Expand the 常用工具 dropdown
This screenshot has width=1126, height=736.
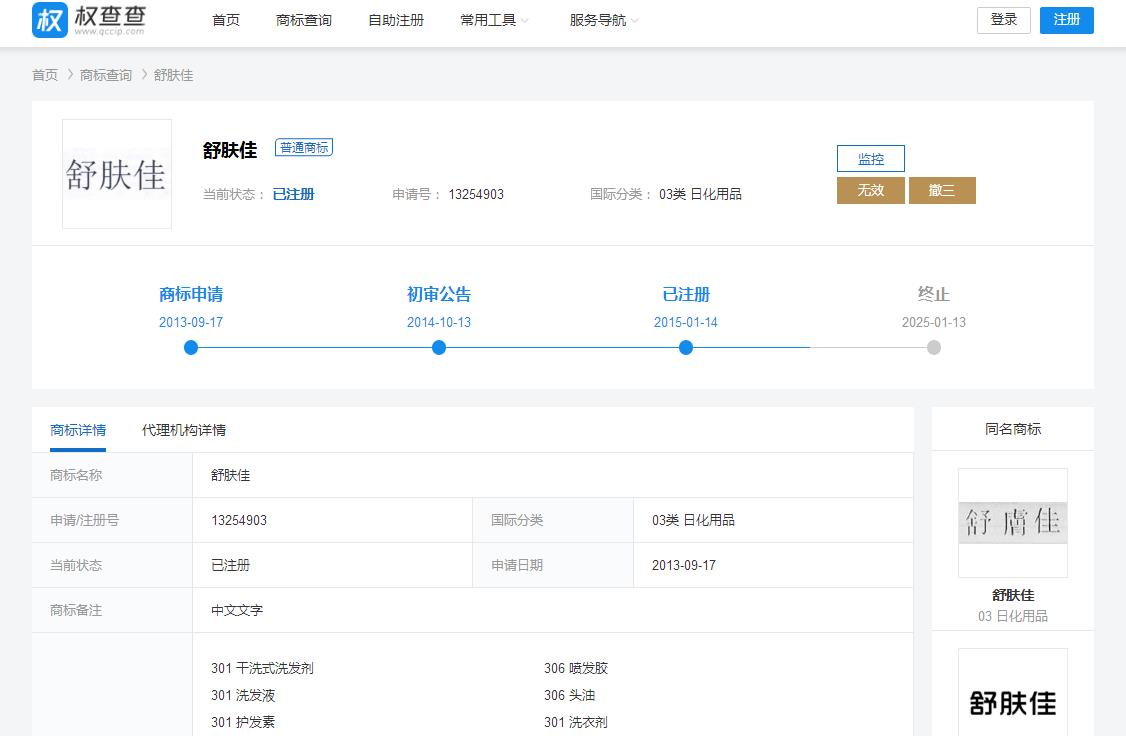pyautogui.click(x=494, y=20)
